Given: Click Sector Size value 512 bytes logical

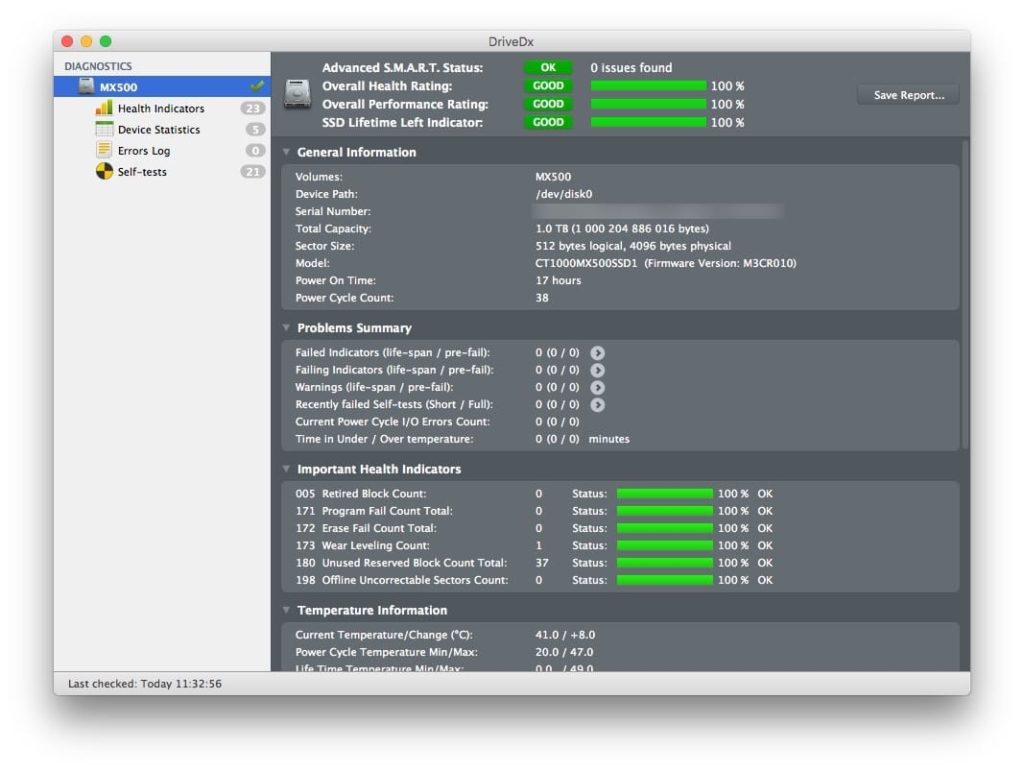Looking at the screenshot, I should pos(633,246).
